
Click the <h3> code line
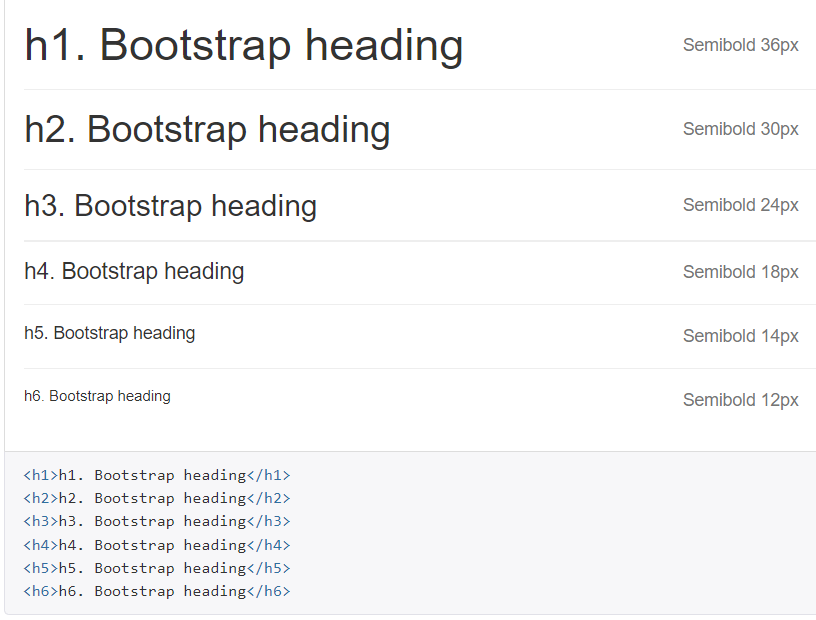pyautogui.click(x=157, y=521)
